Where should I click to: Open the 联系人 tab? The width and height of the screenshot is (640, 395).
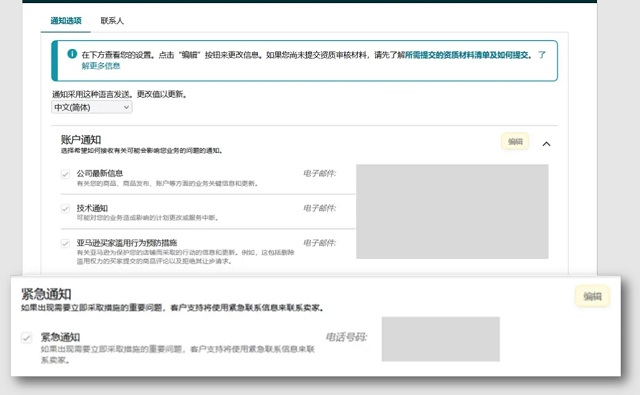(112, 20)
